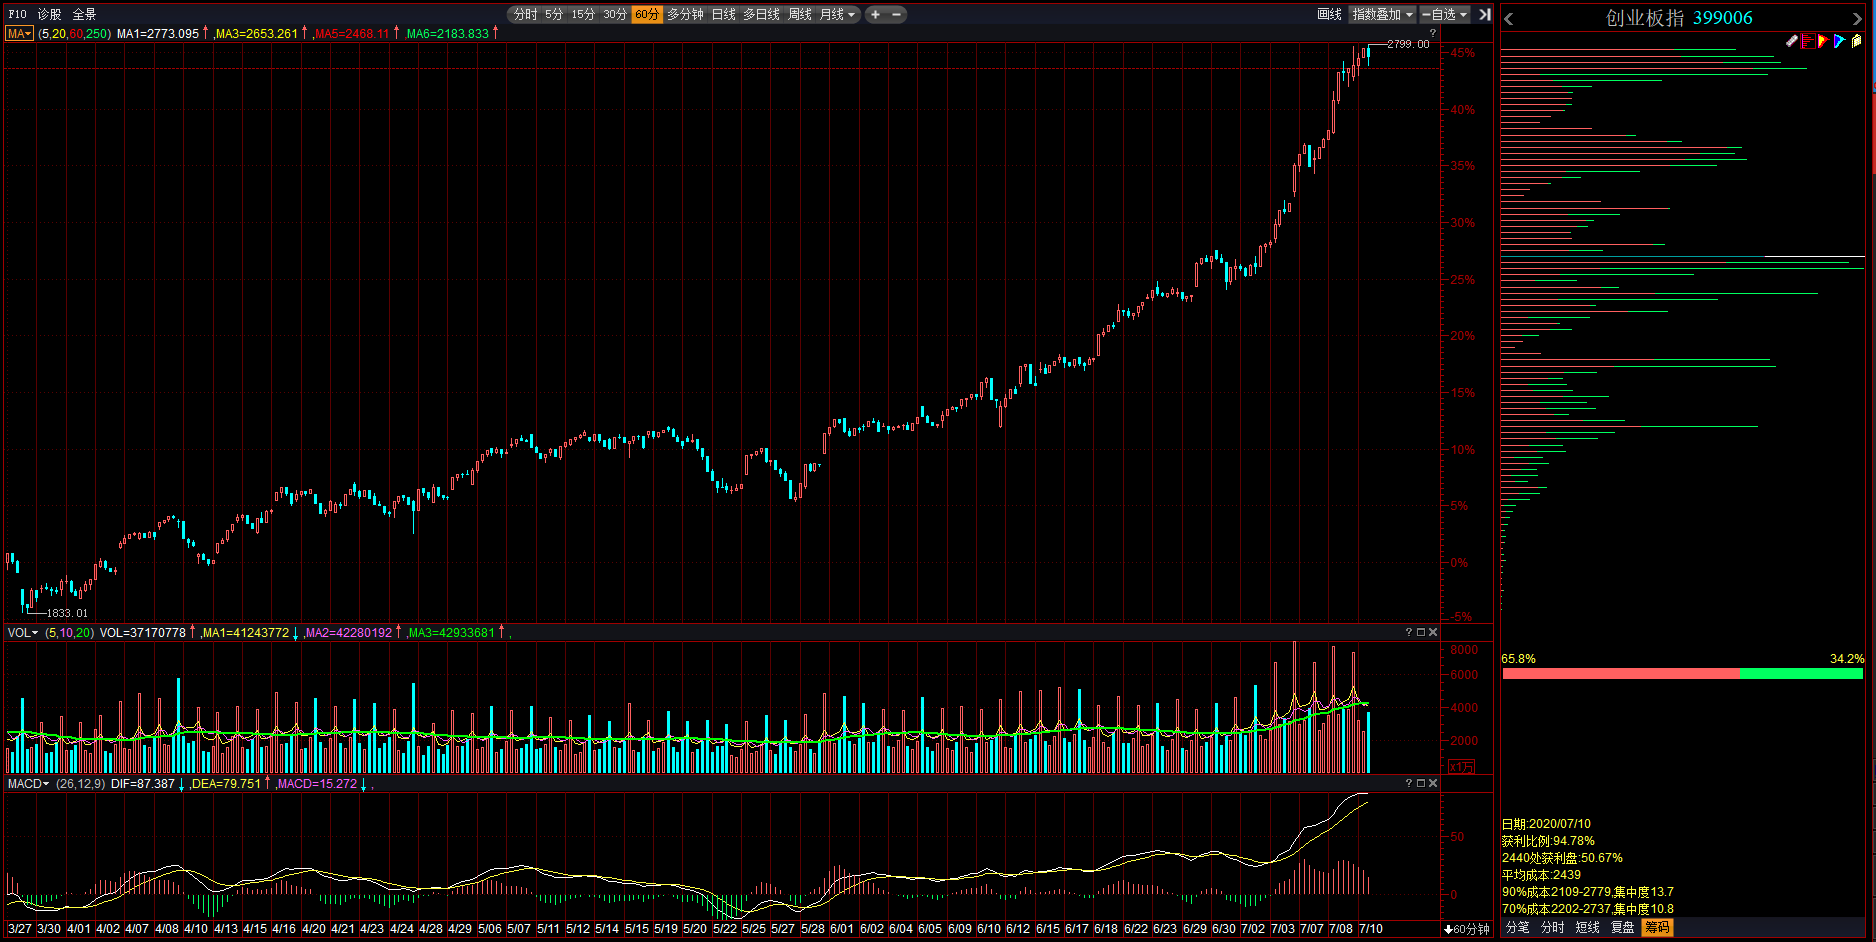Click the 2799.00 high price label
The image size is (1876, 942).
point(1408,44)
